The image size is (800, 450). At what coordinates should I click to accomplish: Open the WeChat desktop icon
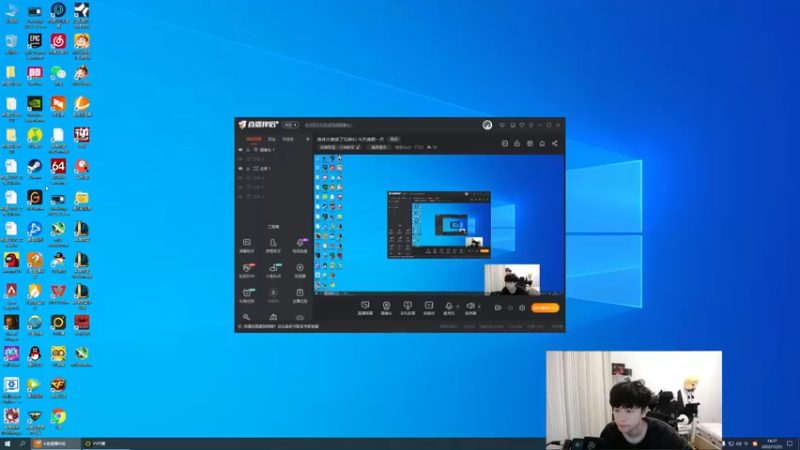[x=58, y=76]
